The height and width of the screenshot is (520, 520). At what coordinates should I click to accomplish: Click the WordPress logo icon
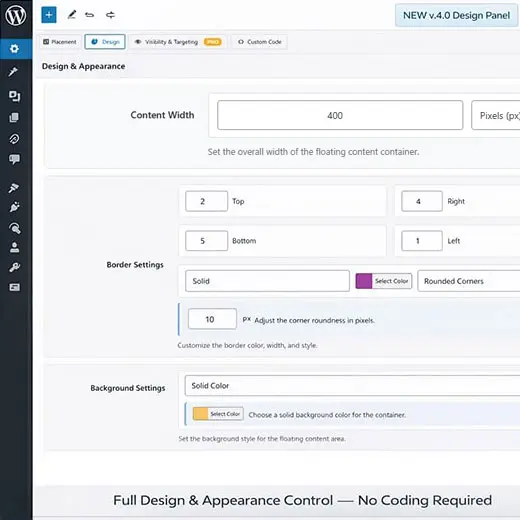click(15, 15)
